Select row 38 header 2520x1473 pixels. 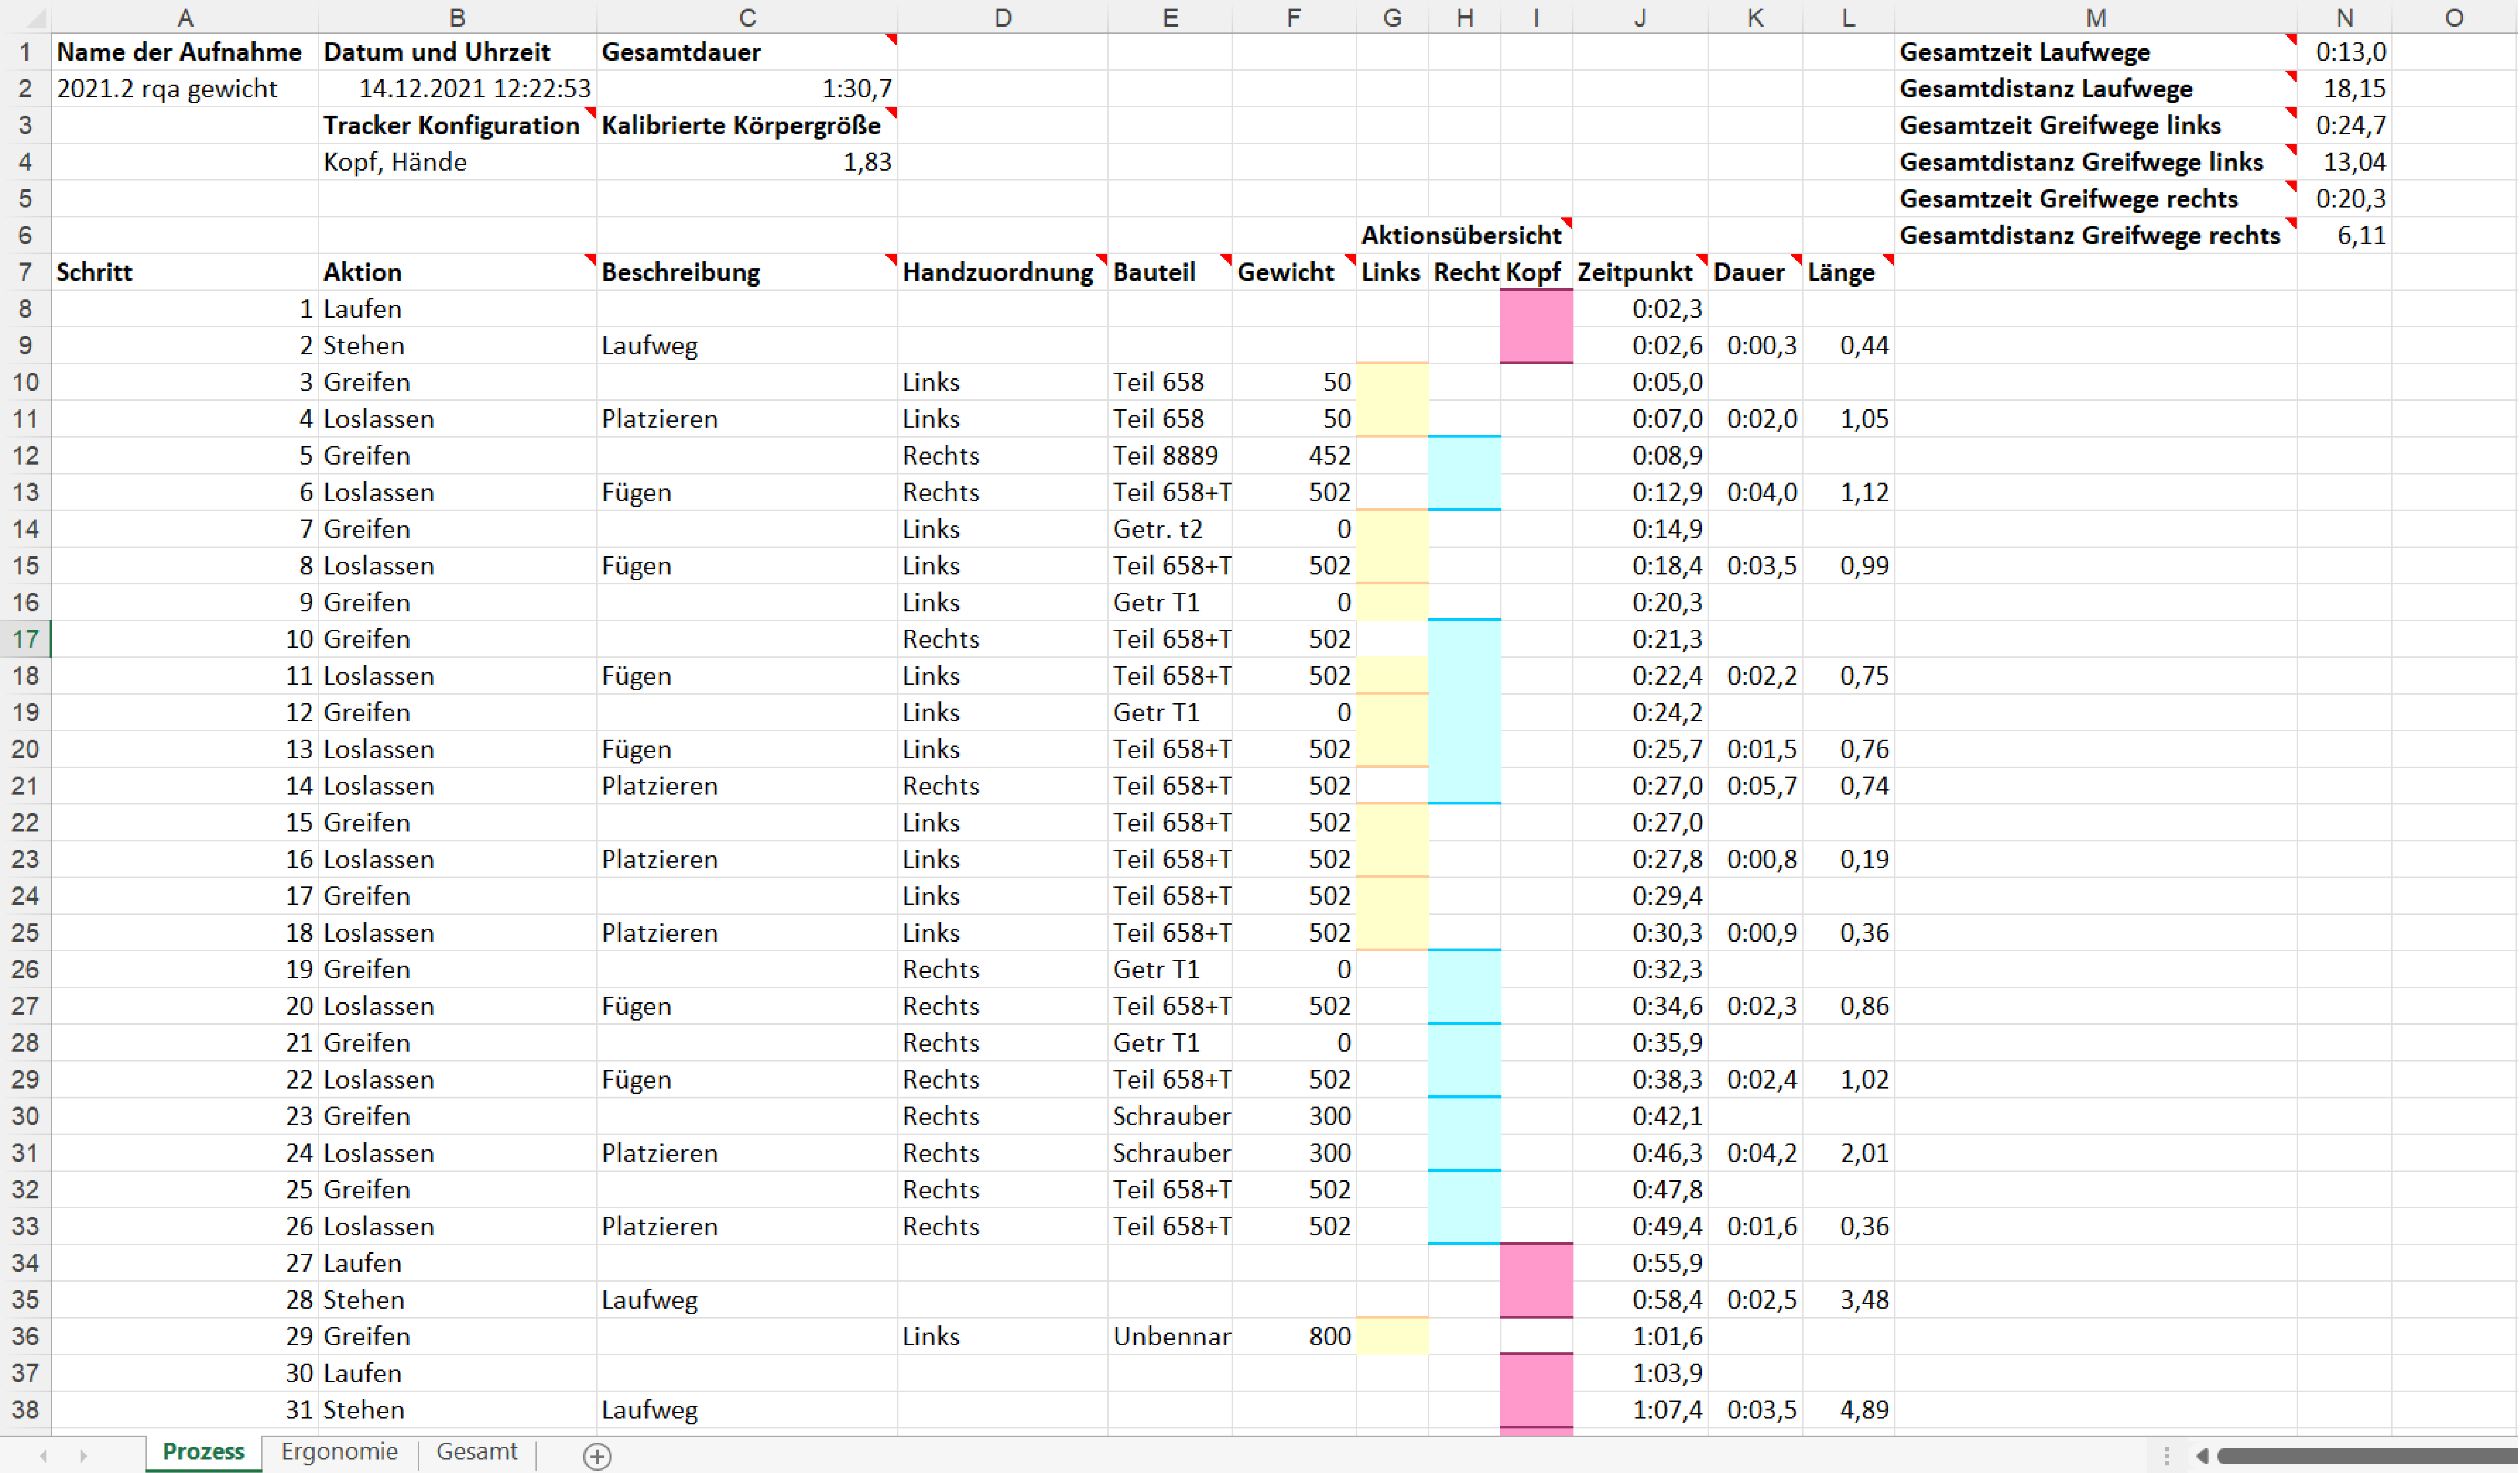[25, 1410]
